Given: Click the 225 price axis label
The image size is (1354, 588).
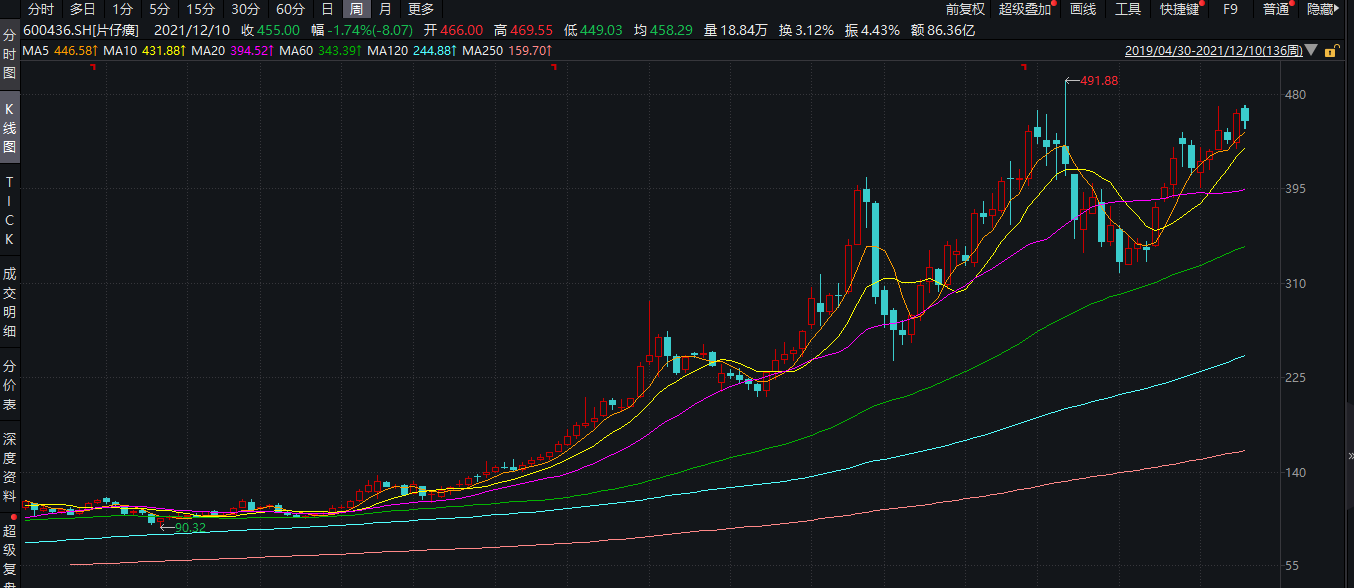Looking at the screenshot, I should pyautogui.click(x=1296, y=378).
